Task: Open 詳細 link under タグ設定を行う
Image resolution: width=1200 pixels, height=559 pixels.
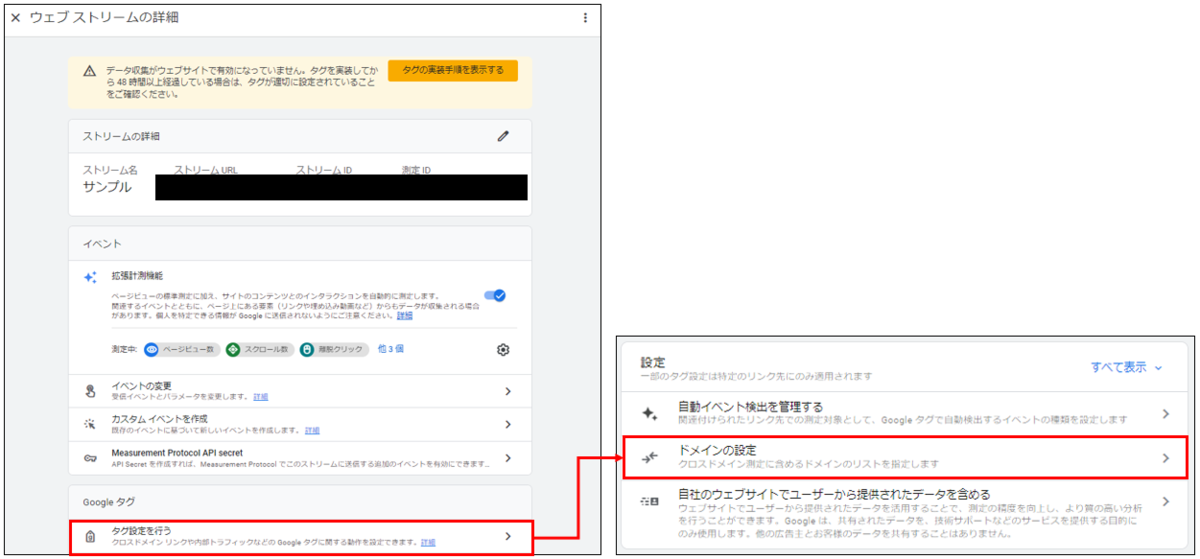Action: point(428,542)
